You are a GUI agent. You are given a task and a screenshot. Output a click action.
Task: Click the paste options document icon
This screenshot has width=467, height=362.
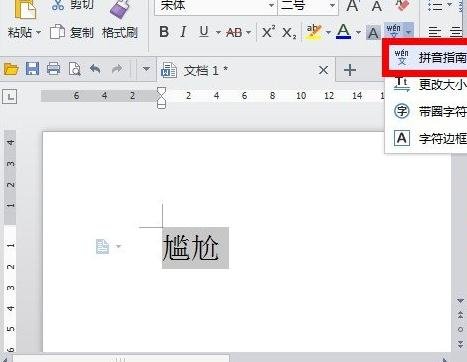(103, 247)
